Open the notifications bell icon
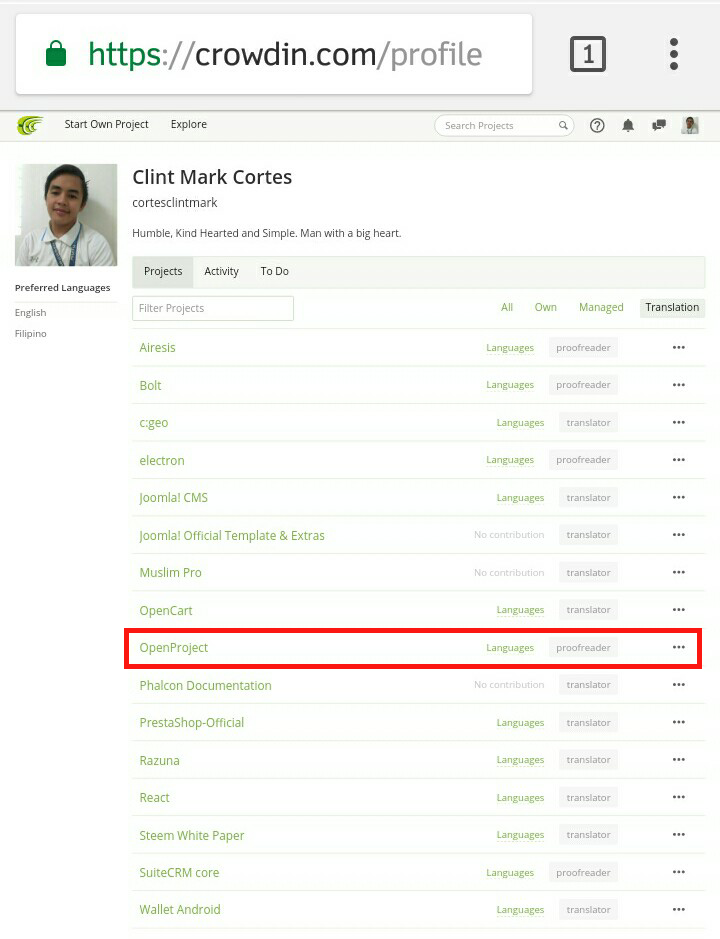720x939 pixels. (628, 125)
